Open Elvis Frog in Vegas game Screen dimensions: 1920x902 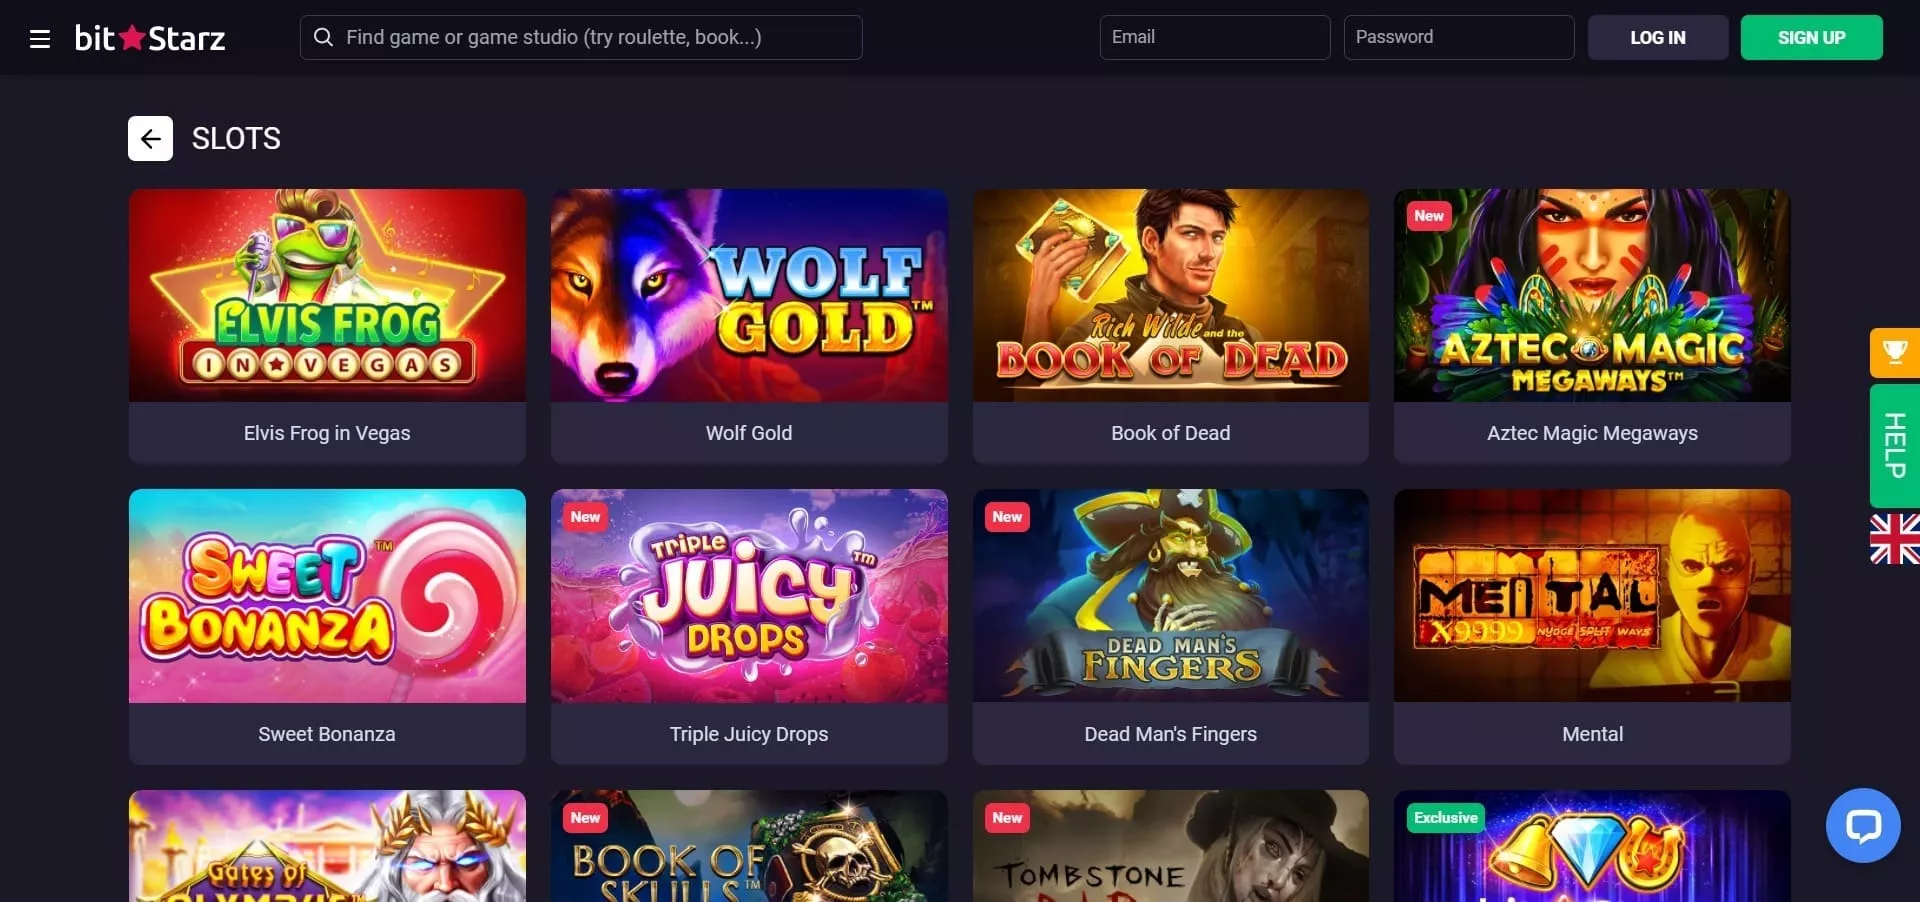(327, 326)
